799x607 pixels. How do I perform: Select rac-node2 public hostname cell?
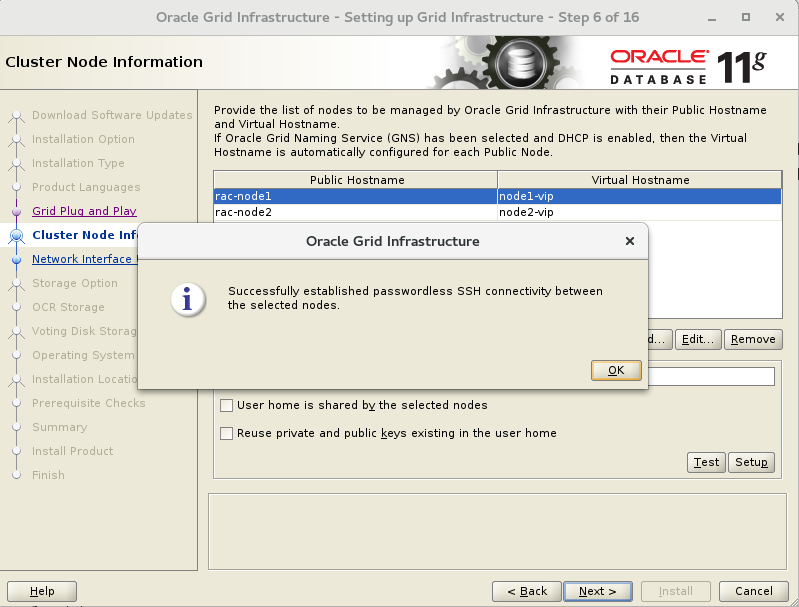click(x=356, y=212)
